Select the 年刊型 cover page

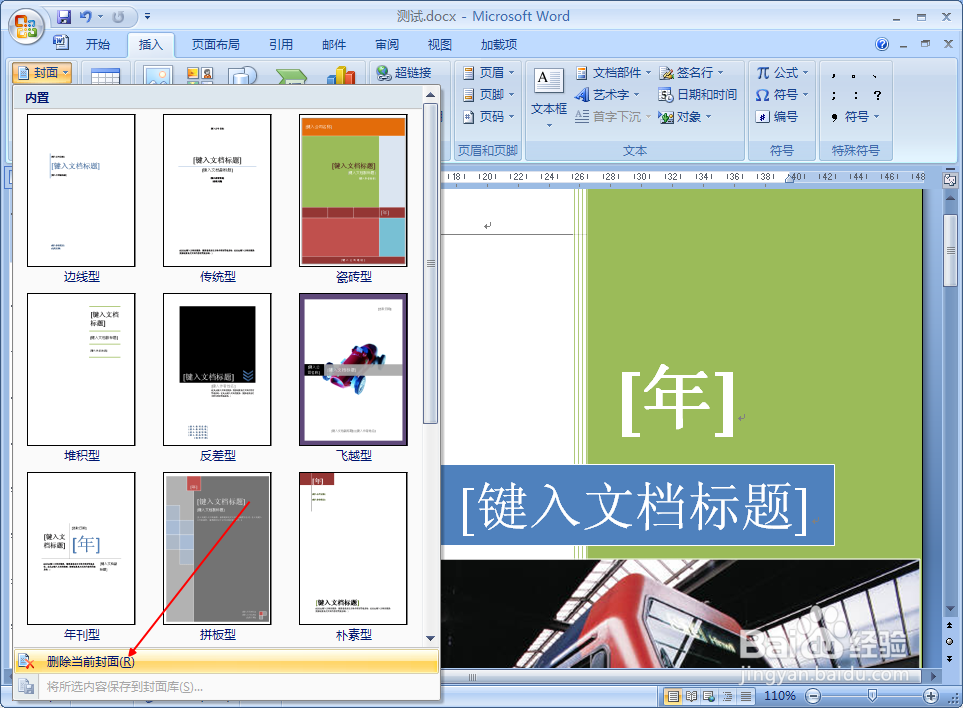[x=81, y=548]
